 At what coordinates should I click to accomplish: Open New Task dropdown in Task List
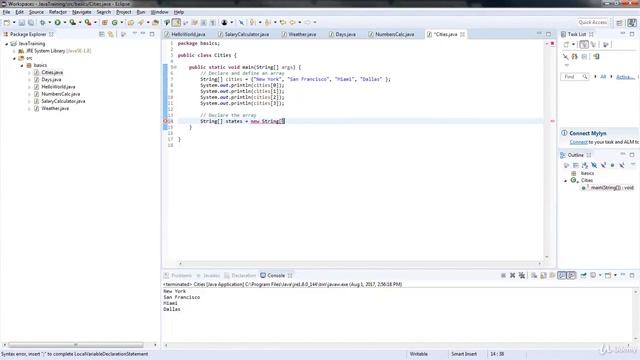click(573, 44)
